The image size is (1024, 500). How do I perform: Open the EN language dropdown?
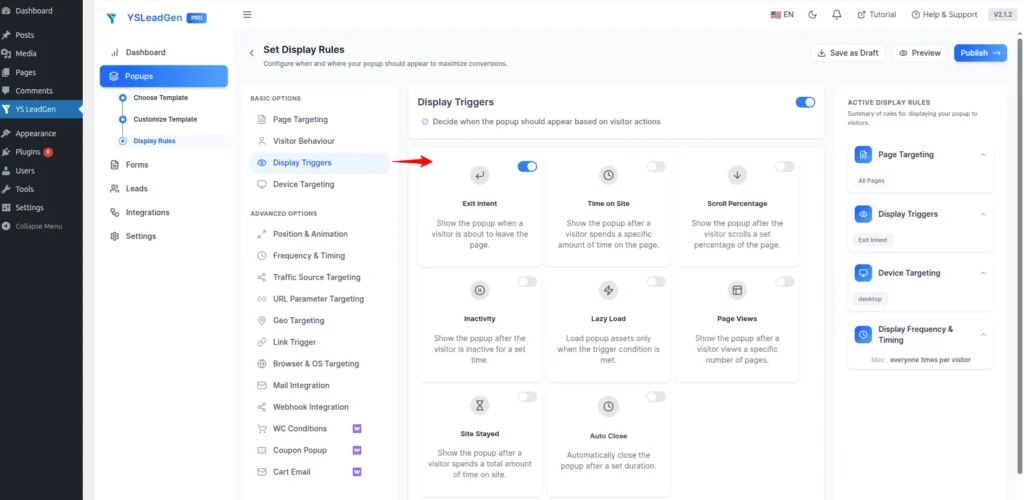pos(782,14)
